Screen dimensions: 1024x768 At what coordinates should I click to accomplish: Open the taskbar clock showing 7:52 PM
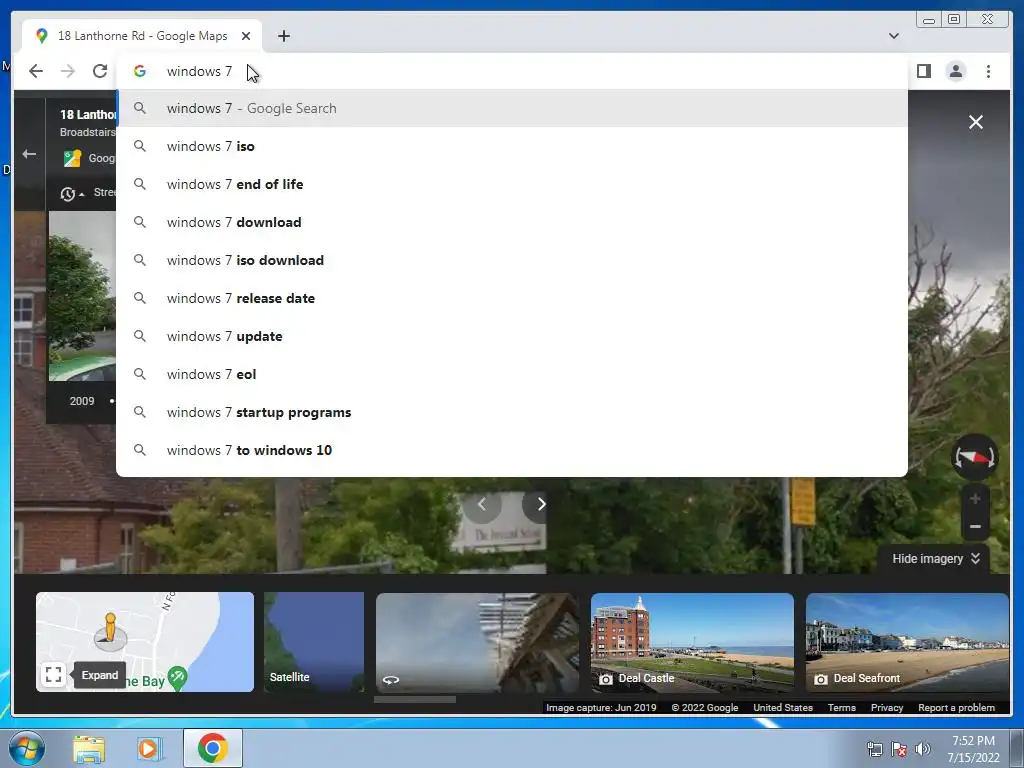click(x=973, y=749)
